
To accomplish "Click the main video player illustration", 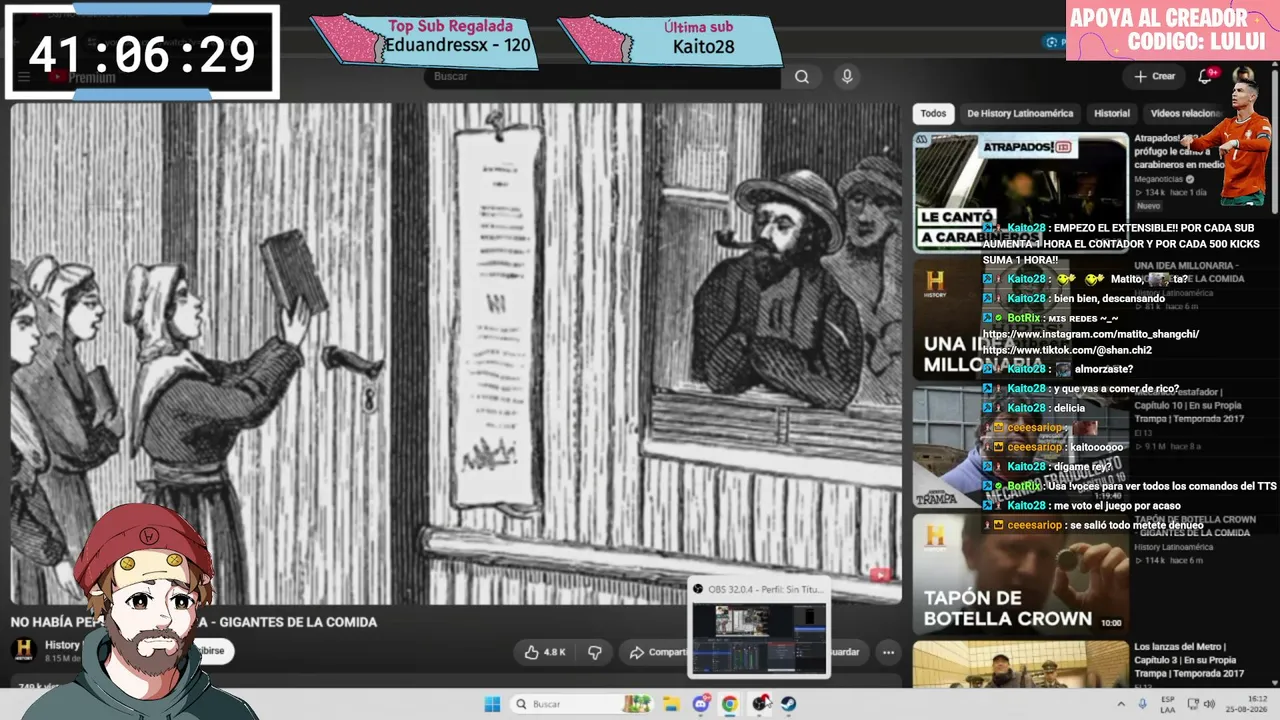I will click(456, 353).
